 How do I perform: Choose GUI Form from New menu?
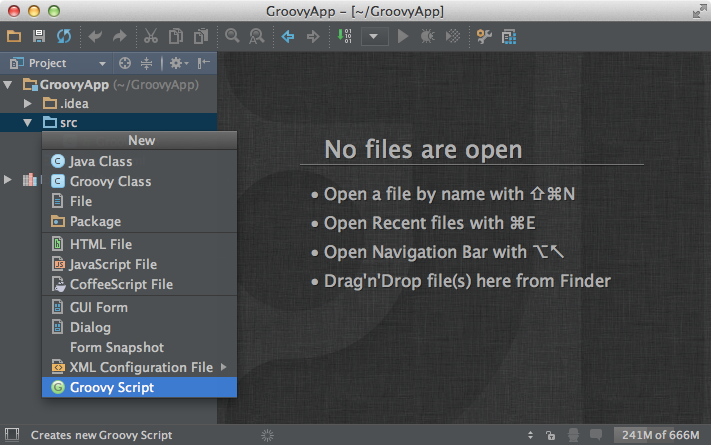139,307
